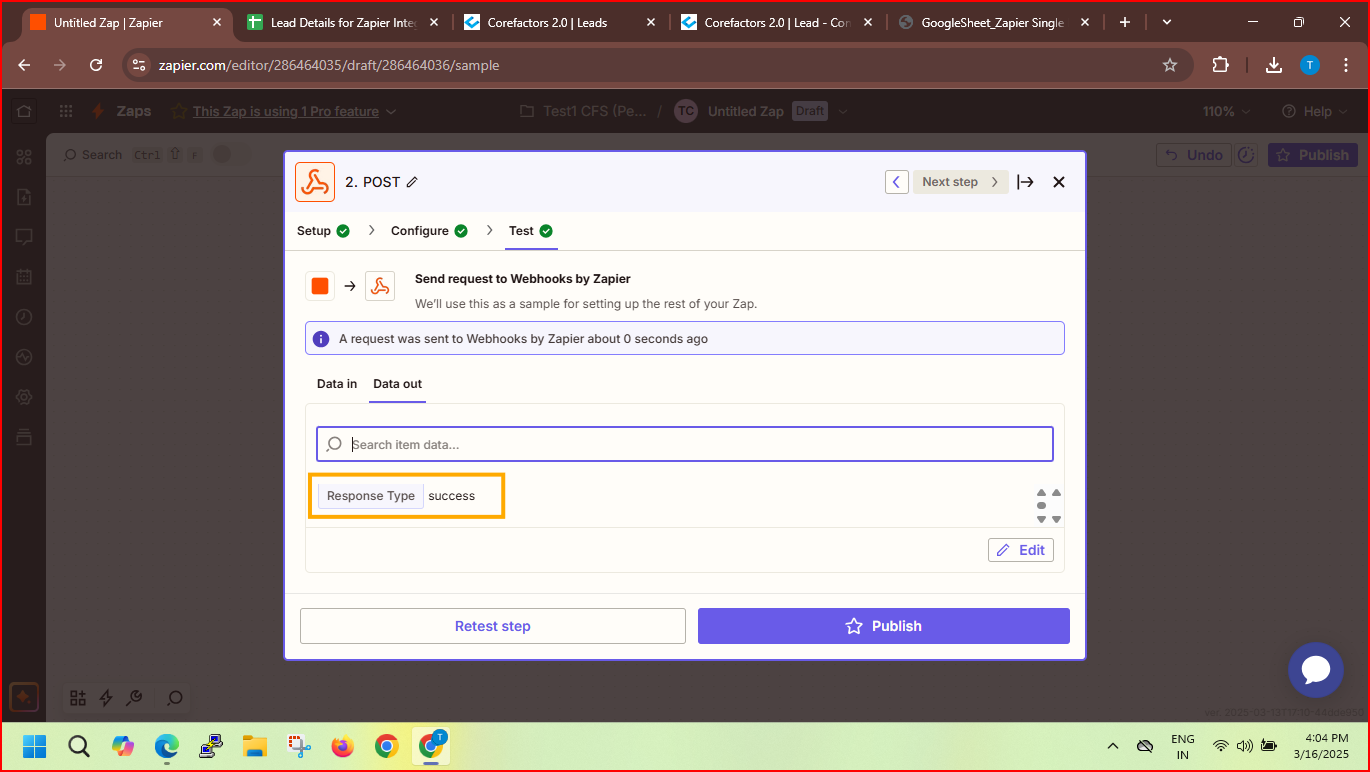Select the Test tab
Screen dimensions: 1370x772
coord(531,231)
